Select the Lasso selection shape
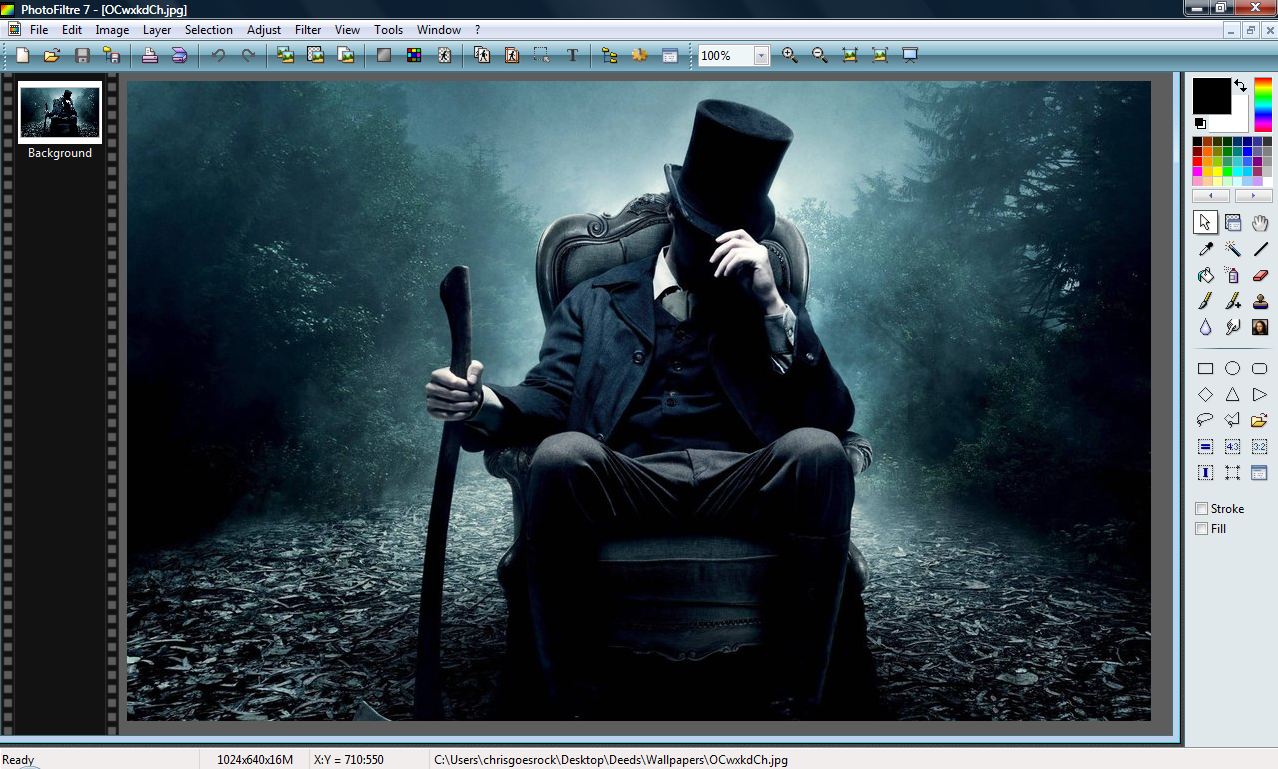Image resolution: width=1278 pixels, height=769 pixels. pos(1206,420)
